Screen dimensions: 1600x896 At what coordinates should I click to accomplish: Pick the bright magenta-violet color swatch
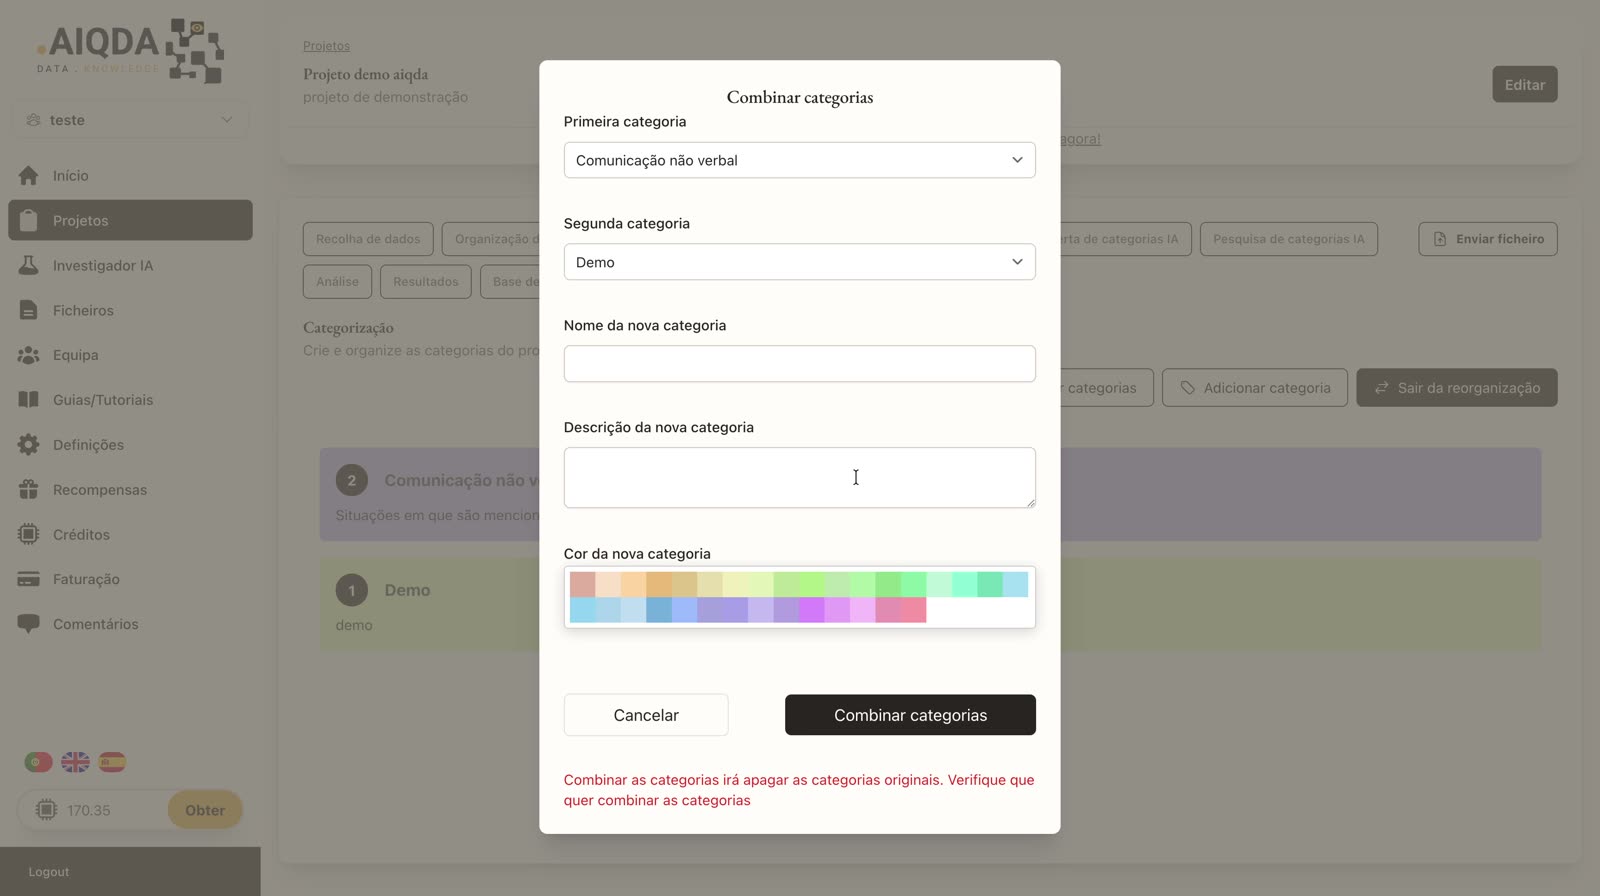tap(811, 610)
